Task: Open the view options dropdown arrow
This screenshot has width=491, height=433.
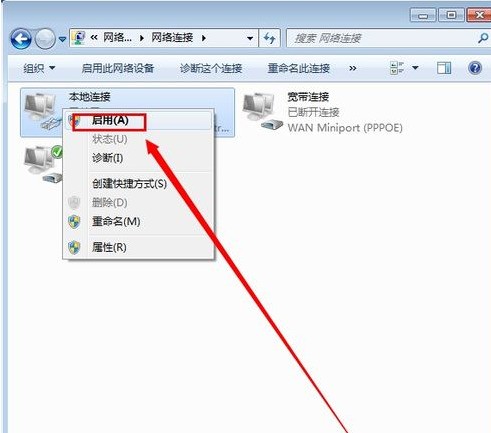Action: pyautogui.click(x=415, y=68)
